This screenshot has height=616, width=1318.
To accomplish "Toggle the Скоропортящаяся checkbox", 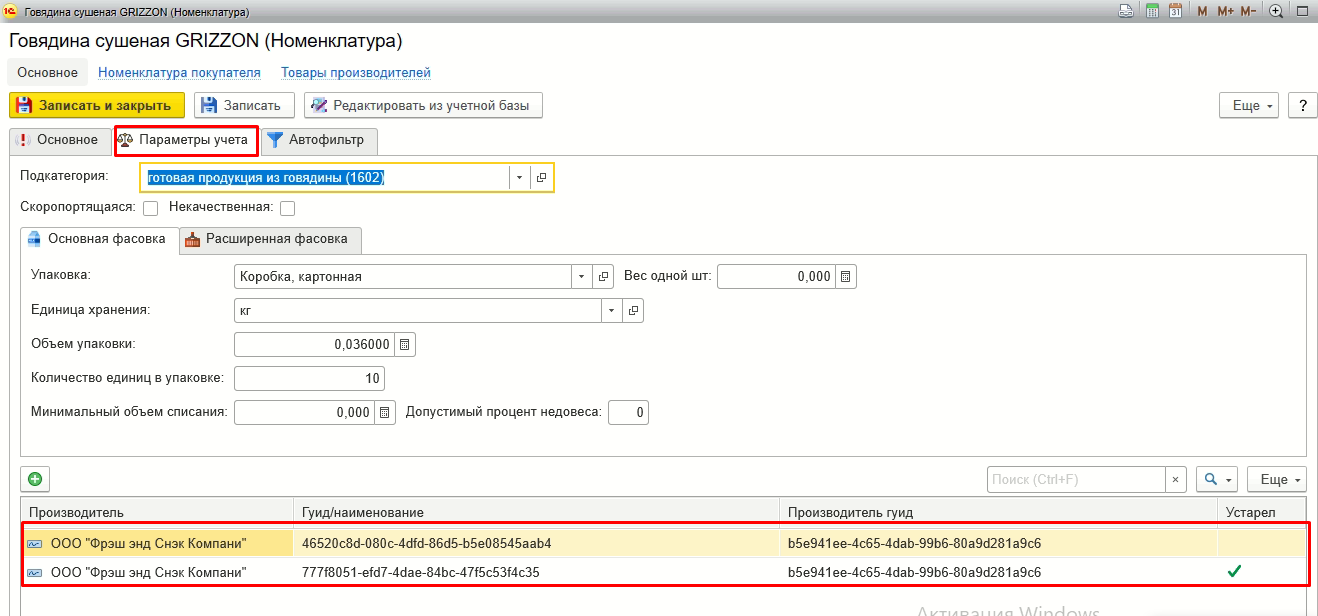I will pos(151,208).
